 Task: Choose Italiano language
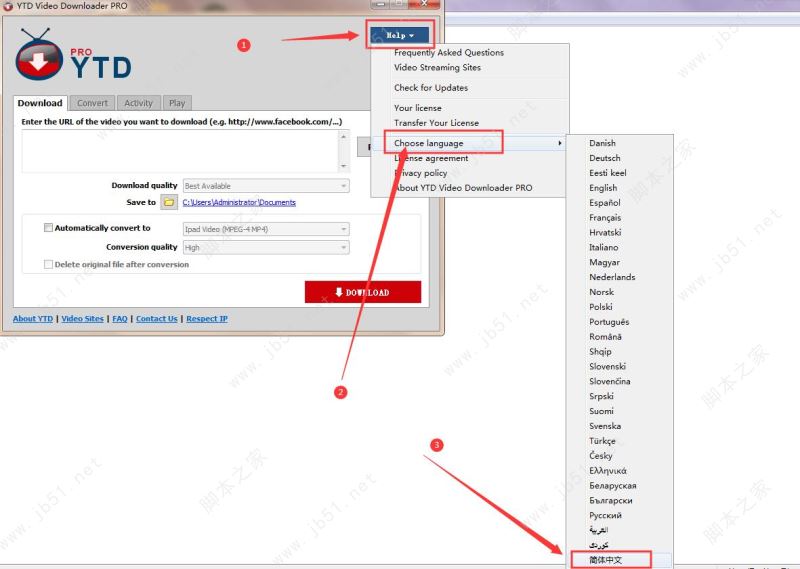[x=619, y=247]
